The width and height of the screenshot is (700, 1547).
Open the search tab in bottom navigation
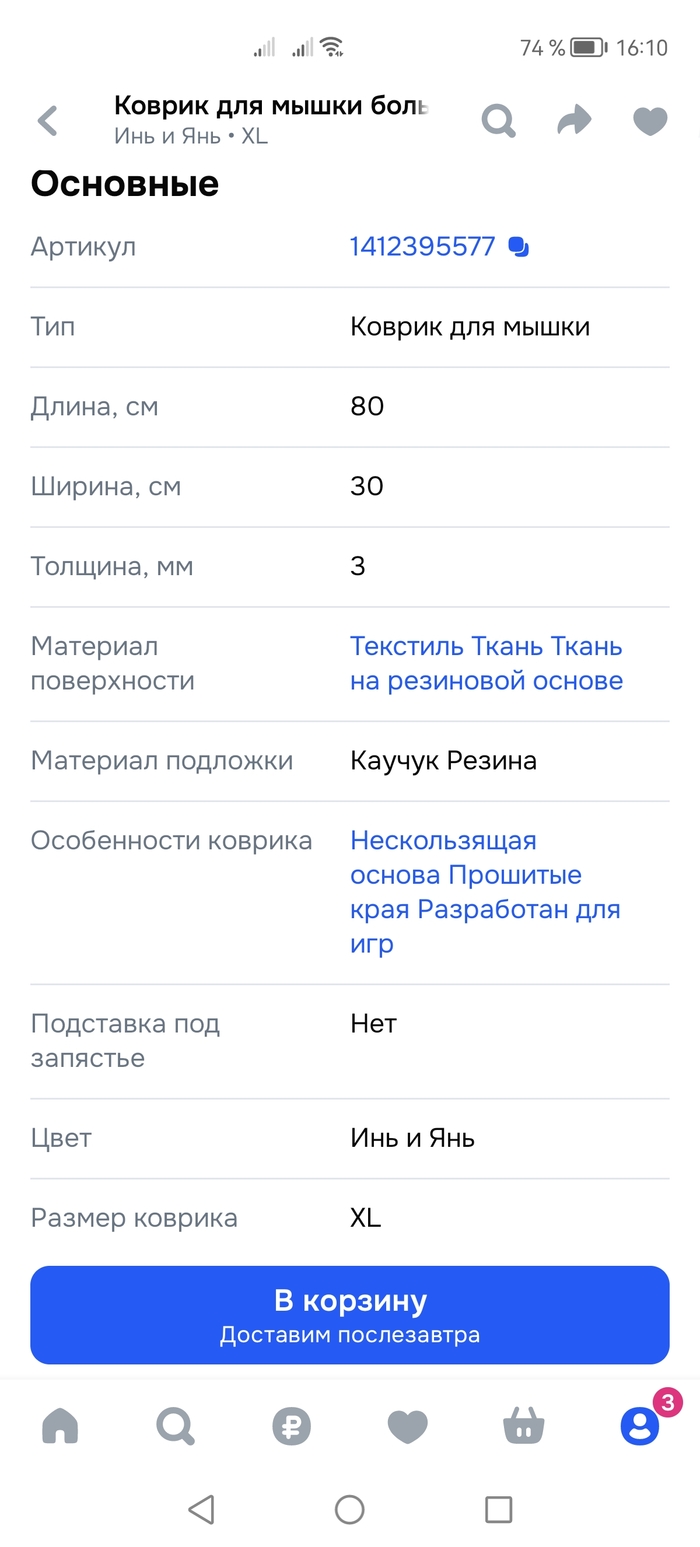click(175, 1426)
